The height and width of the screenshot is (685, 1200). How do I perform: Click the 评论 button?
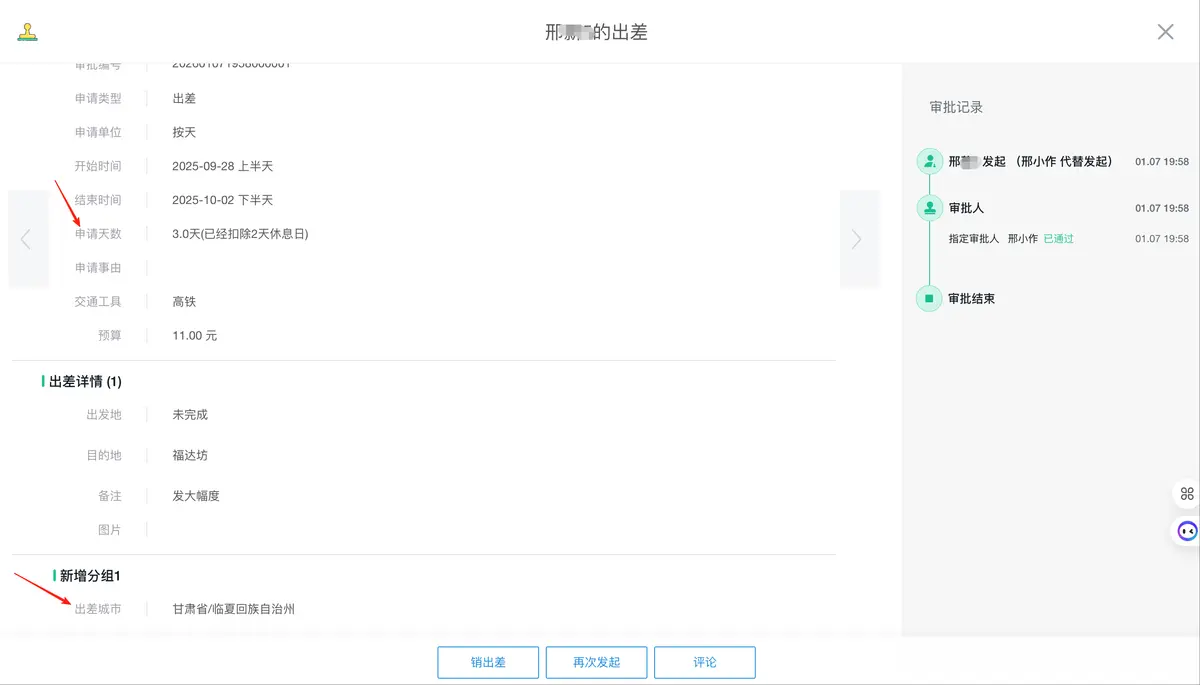[x=705, y=662]
